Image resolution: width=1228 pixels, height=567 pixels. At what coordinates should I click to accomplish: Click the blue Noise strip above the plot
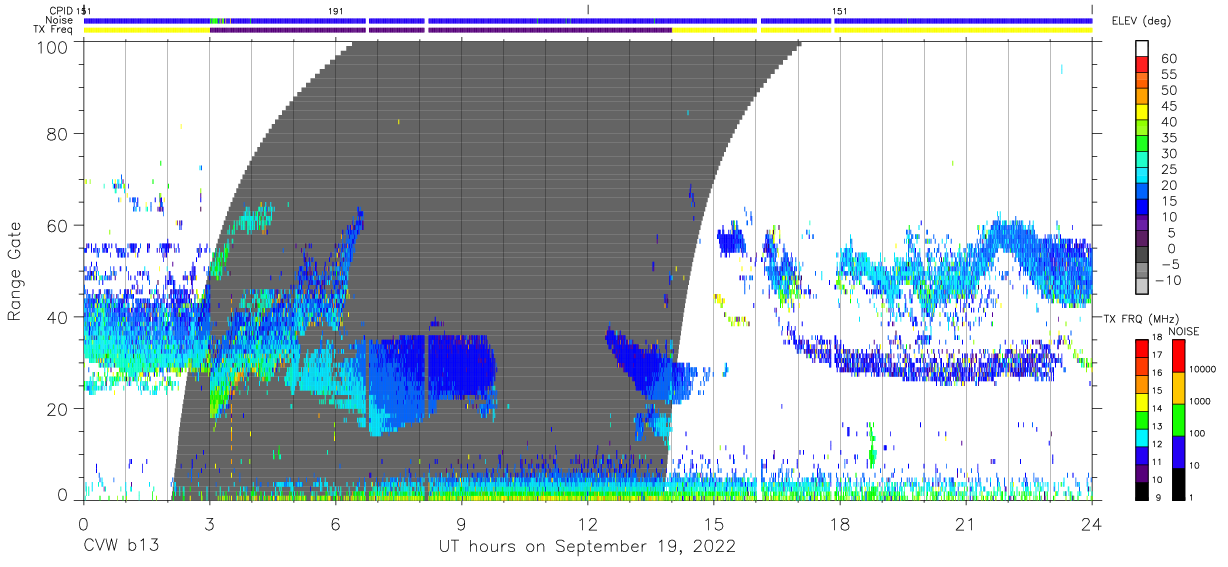coord(587,20)
